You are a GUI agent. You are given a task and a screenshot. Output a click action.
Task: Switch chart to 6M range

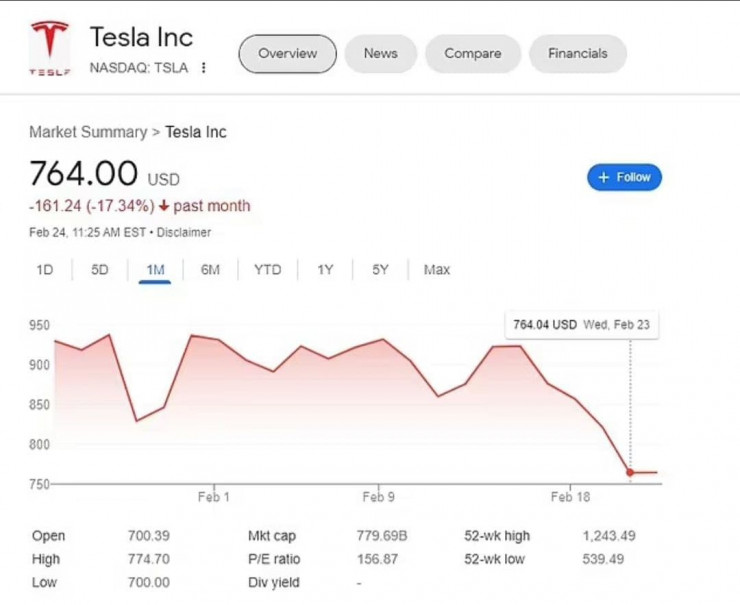[x=210, y=270]
